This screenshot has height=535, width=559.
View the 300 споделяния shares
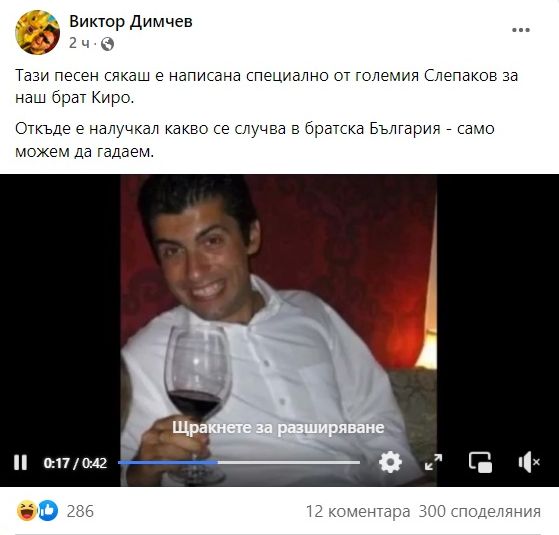click(479, 511)
